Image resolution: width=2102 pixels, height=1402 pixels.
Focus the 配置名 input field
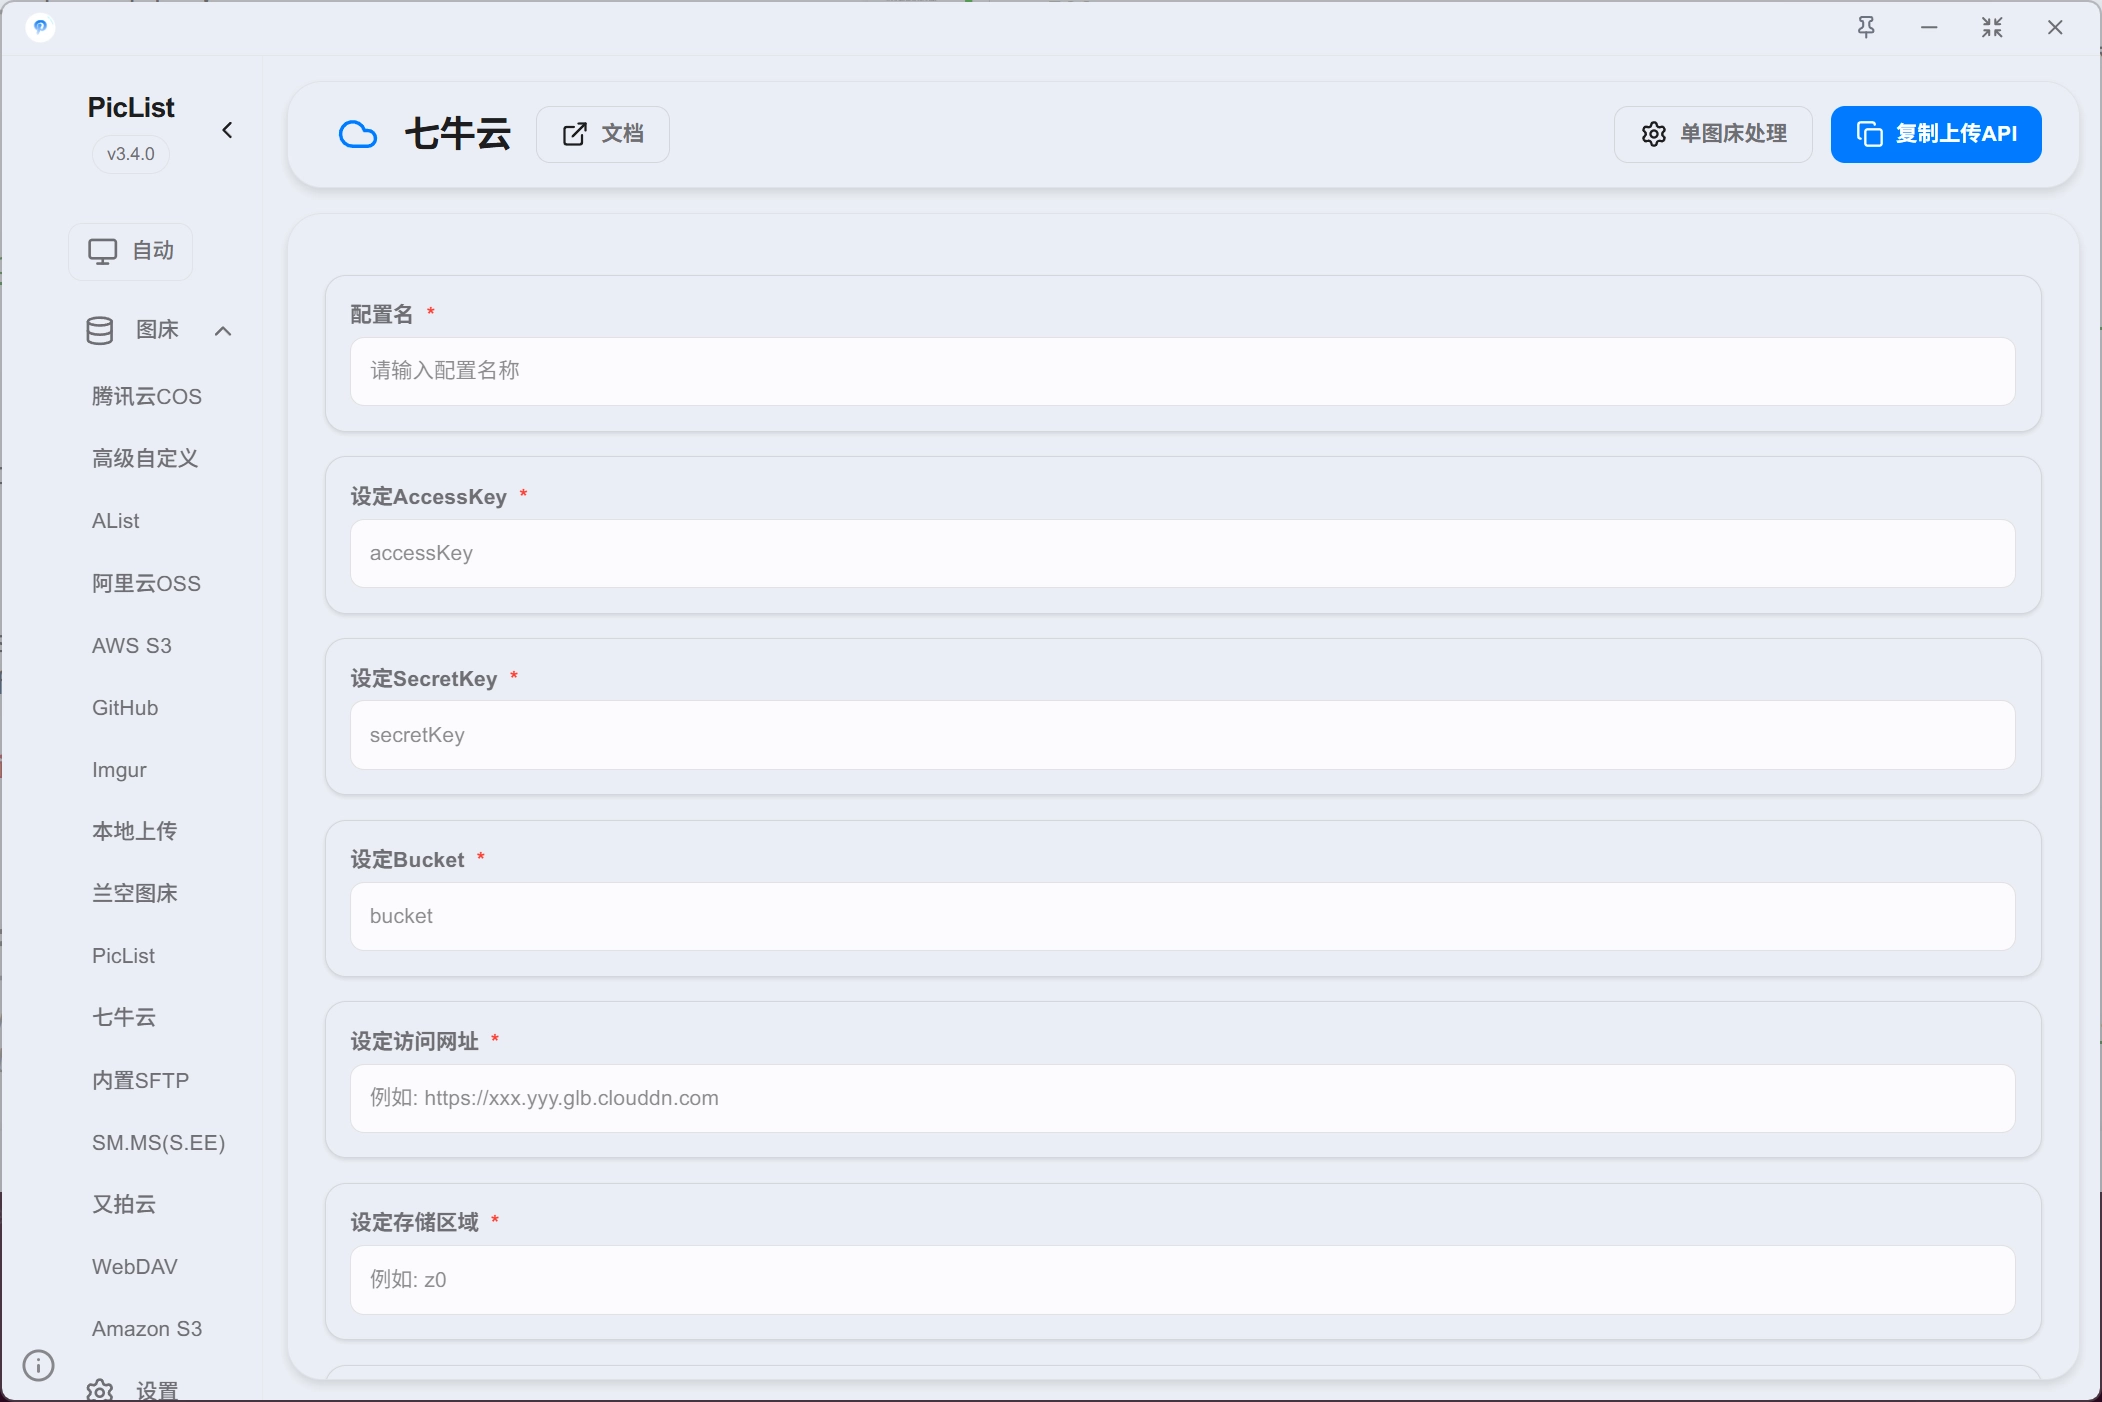pyautogui.click(x=1182, y=371)
